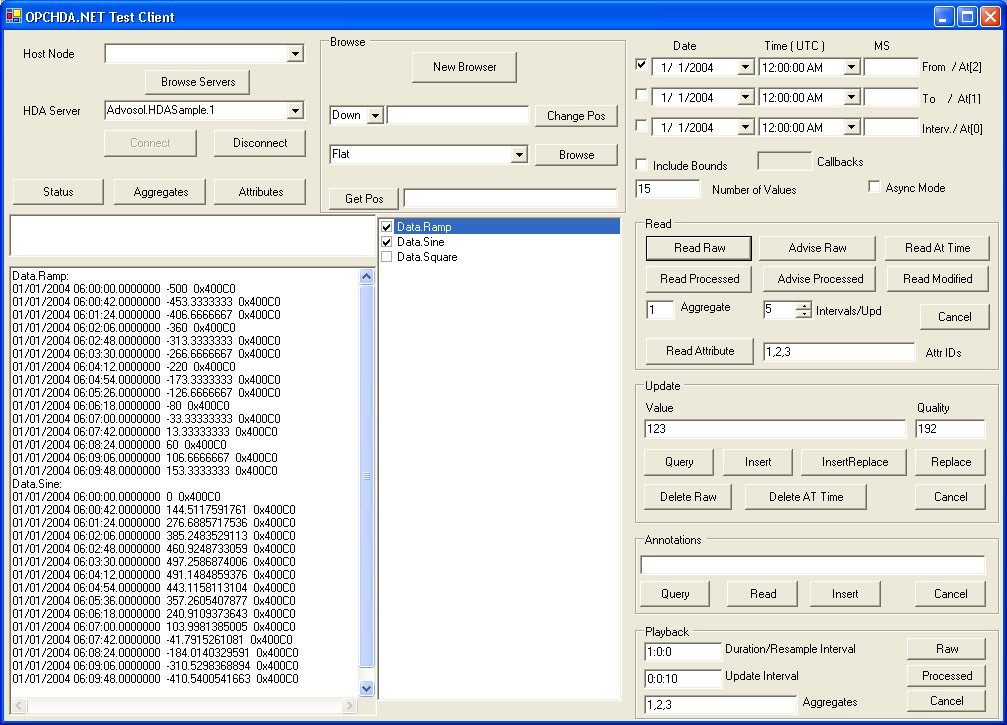
Task: Click the Read Processed button
Action: (700, 279)
